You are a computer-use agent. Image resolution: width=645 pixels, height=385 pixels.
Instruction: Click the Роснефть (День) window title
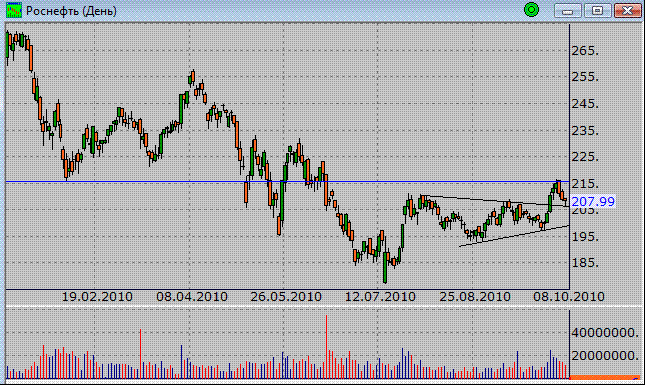71,11
